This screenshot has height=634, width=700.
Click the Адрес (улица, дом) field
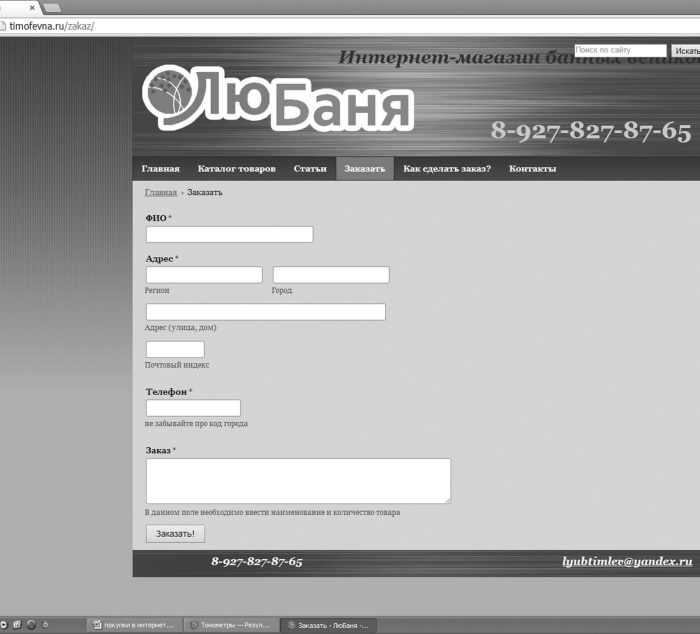pyautogui.click(x=266, y=312)
